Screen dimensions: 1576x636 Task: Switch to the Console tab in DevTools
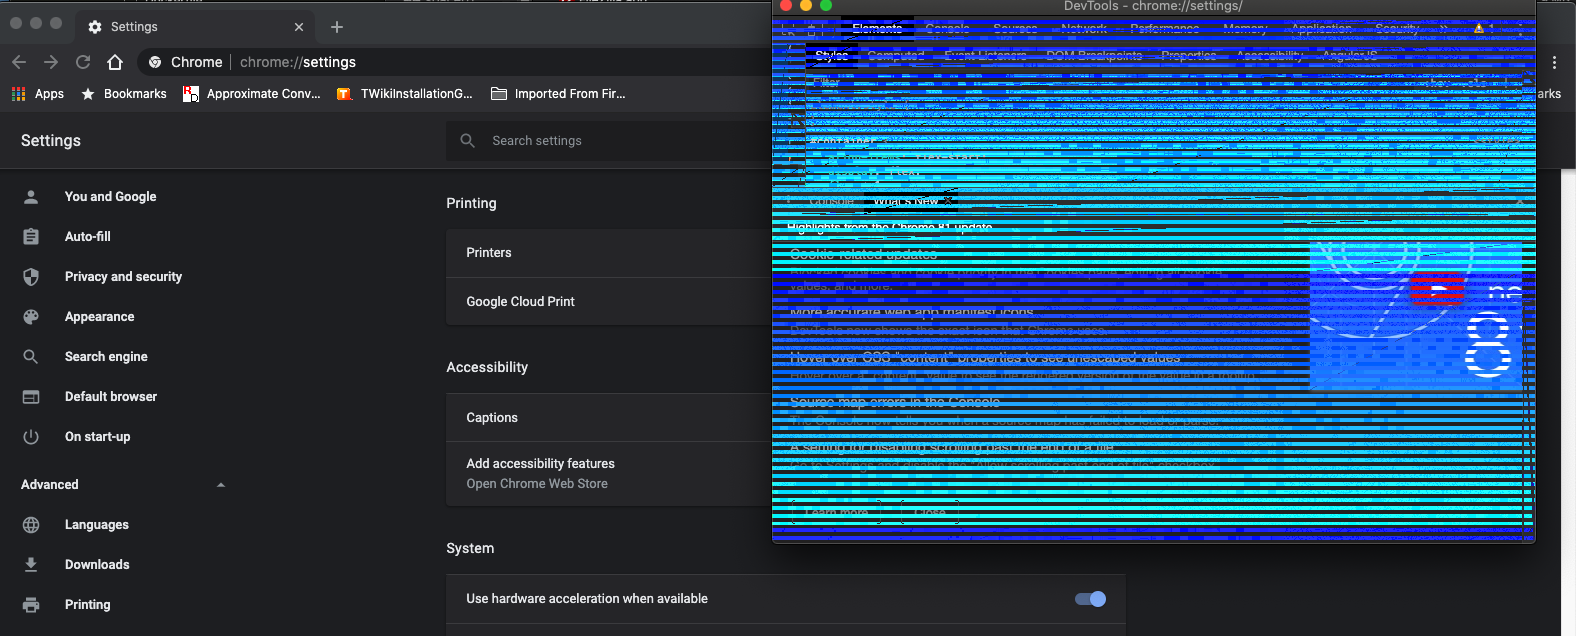pyautogui.click(x=946, y=29)
